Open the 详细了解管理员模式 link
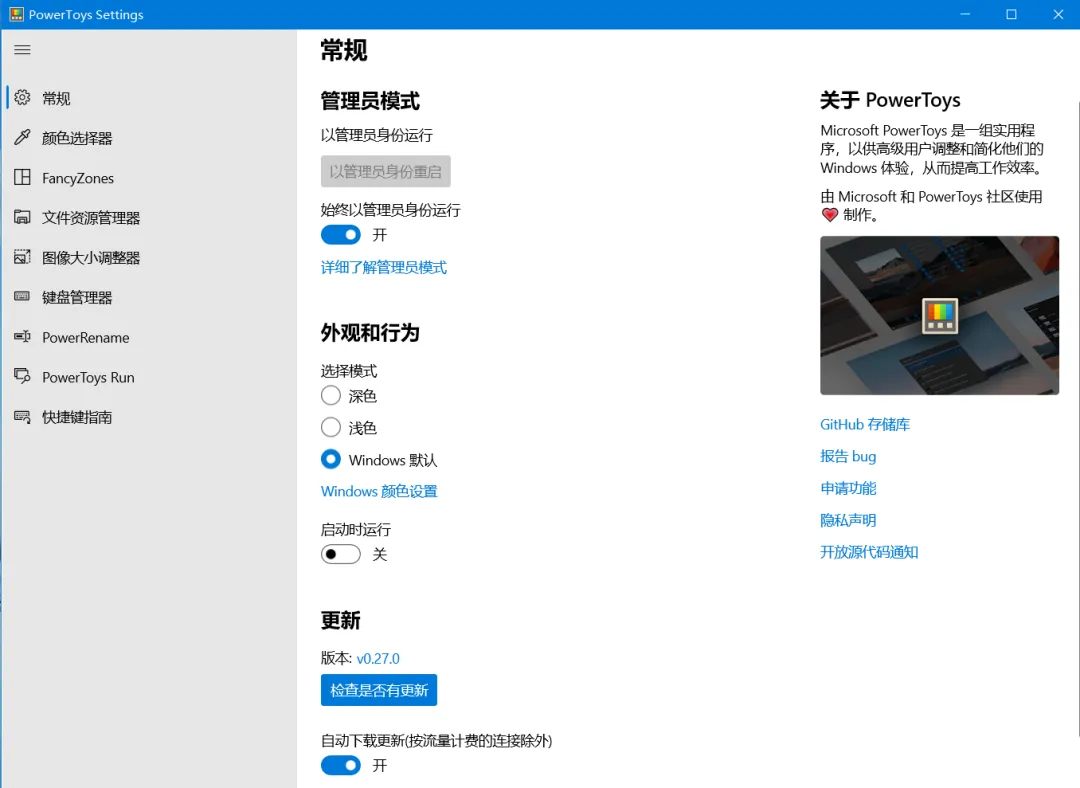This screenshot has width=1080, height=788. (384, 267)
